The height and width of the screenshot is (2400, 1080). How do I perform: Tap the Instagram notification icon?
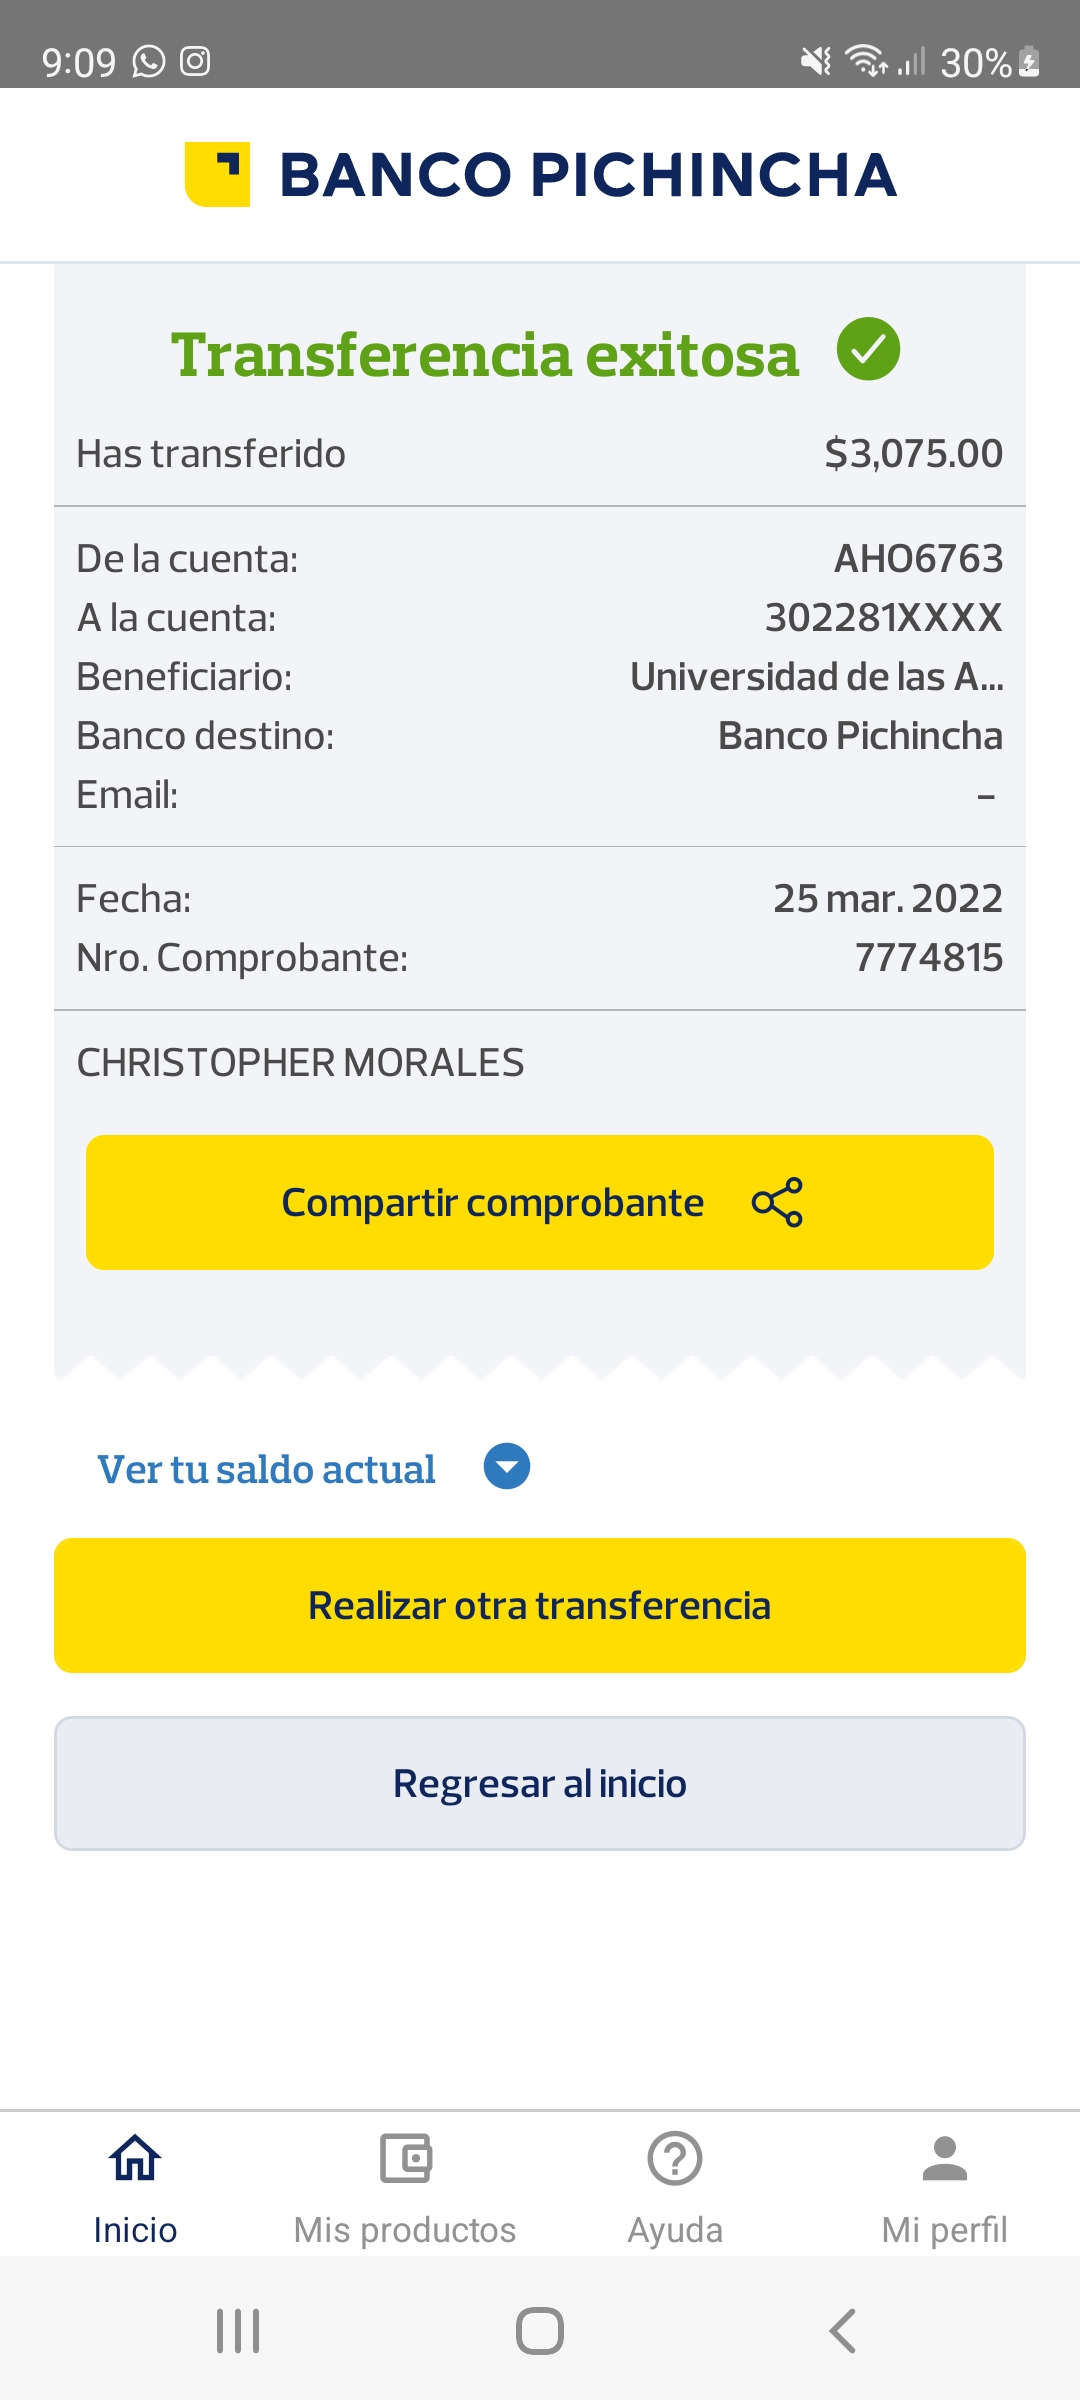(195, 62)
